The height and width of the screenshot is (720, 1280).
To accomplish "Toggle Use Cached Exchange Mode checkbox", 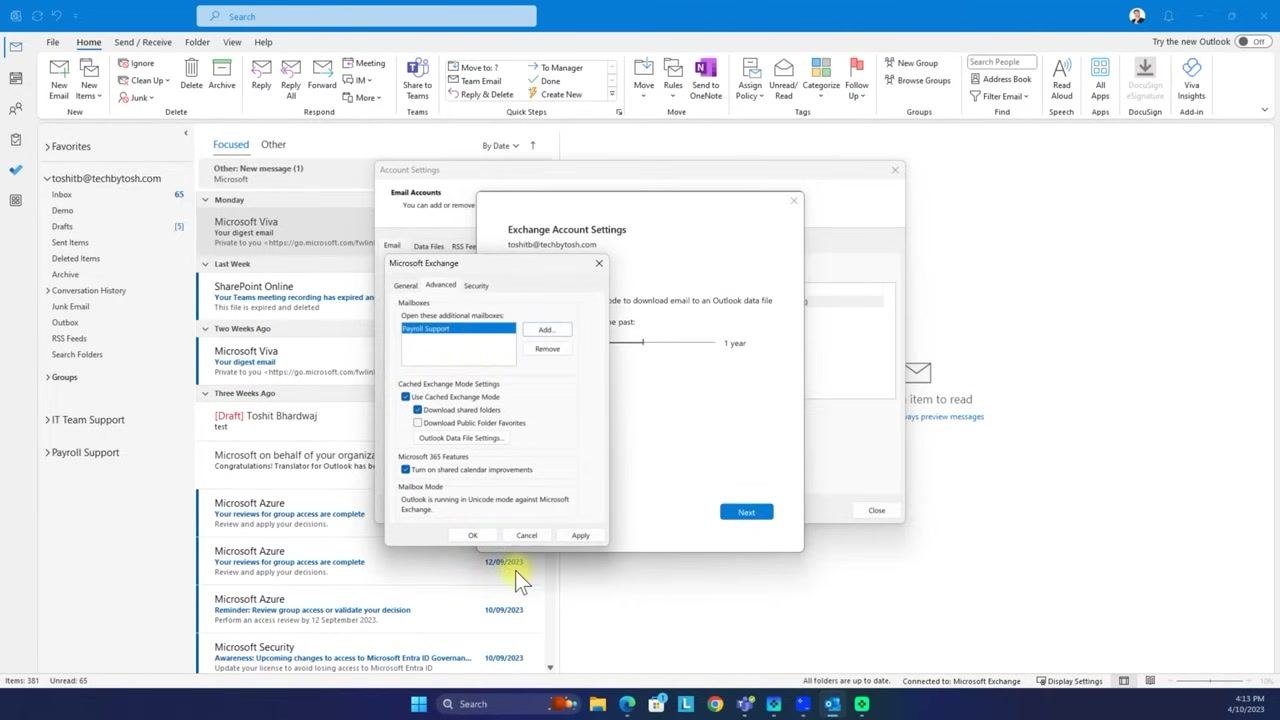I will click(405, 397).
